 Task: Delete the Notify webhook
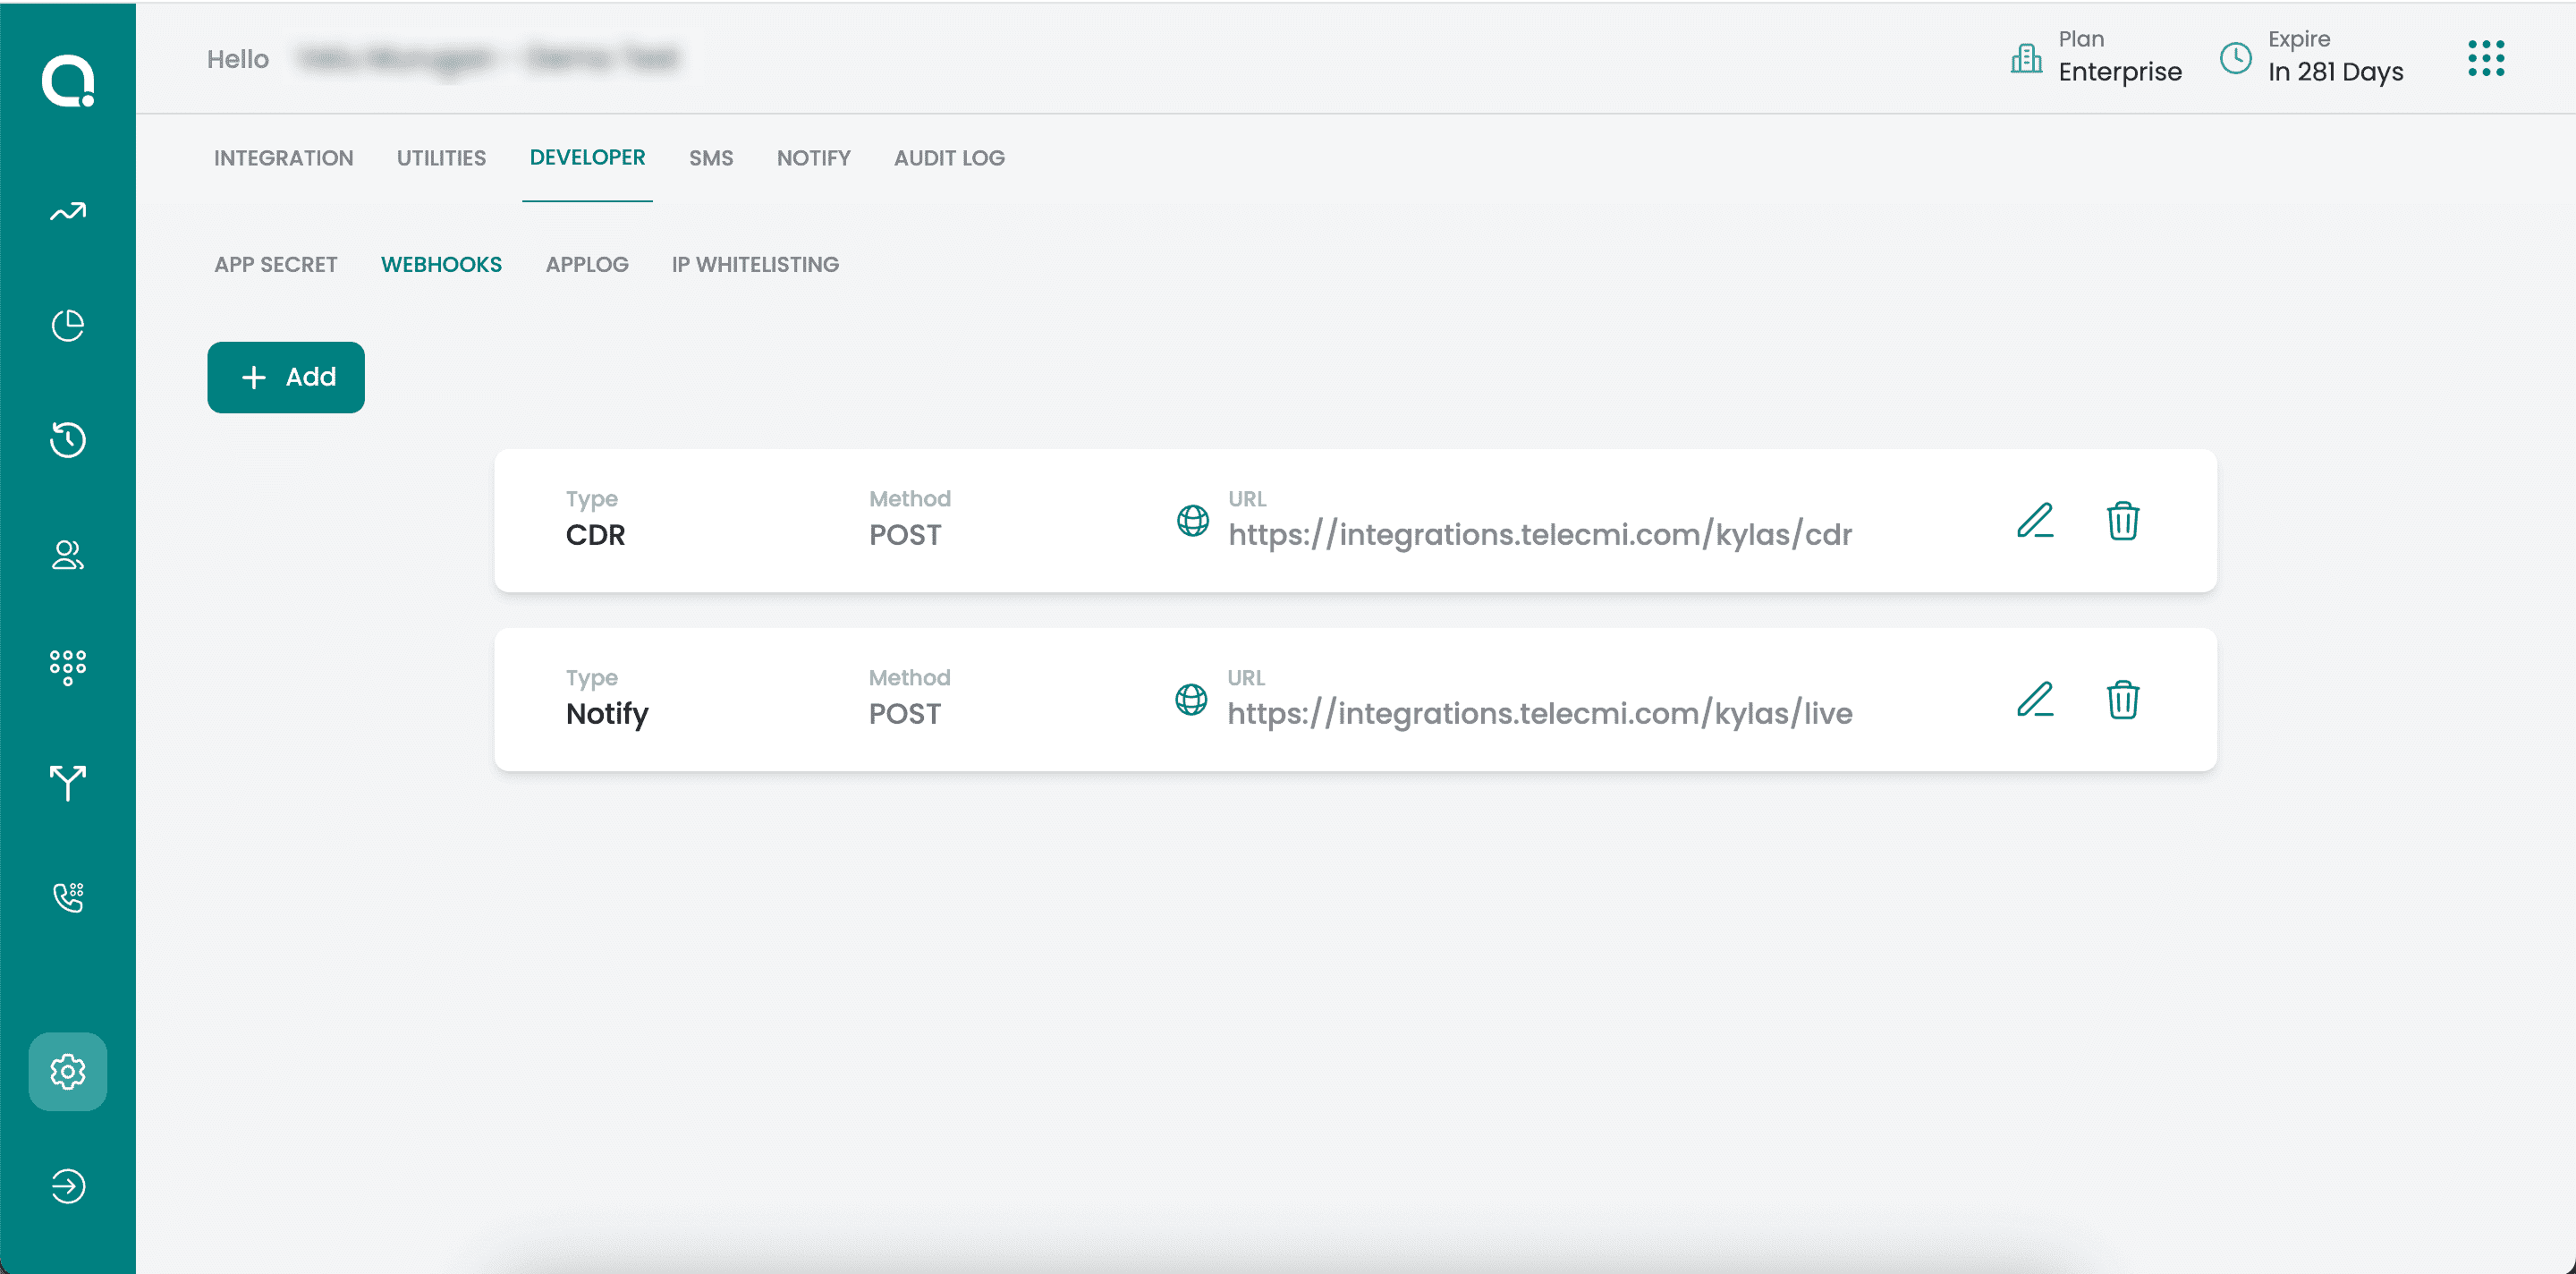pyautogui.click(x=2122, y=700)
